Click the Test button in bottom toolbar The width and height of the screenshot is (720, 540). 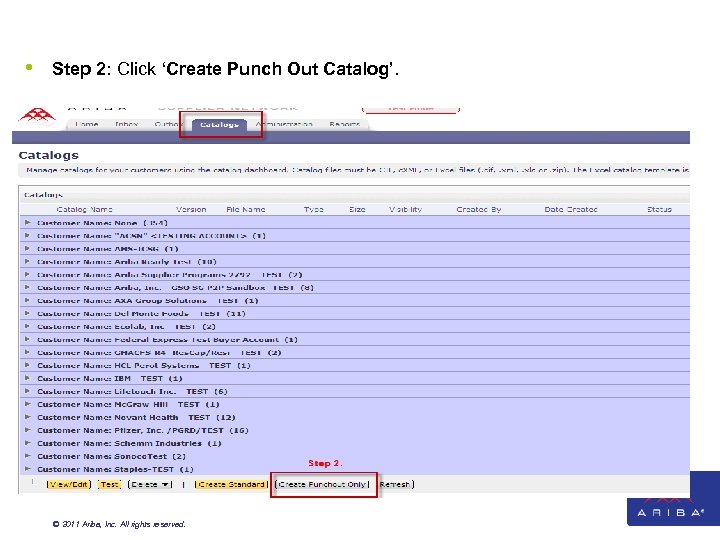[x=109, y=484]
